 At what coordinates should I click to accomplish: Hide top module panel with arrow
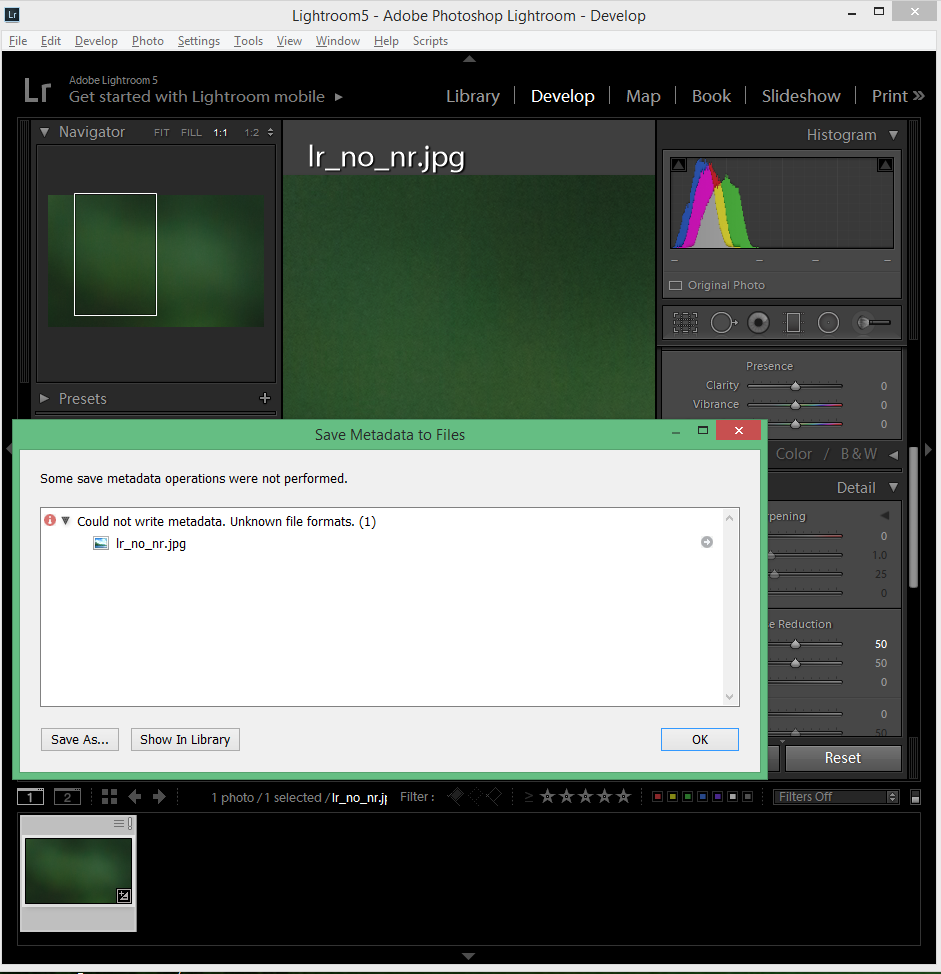(x=470, y=59)
